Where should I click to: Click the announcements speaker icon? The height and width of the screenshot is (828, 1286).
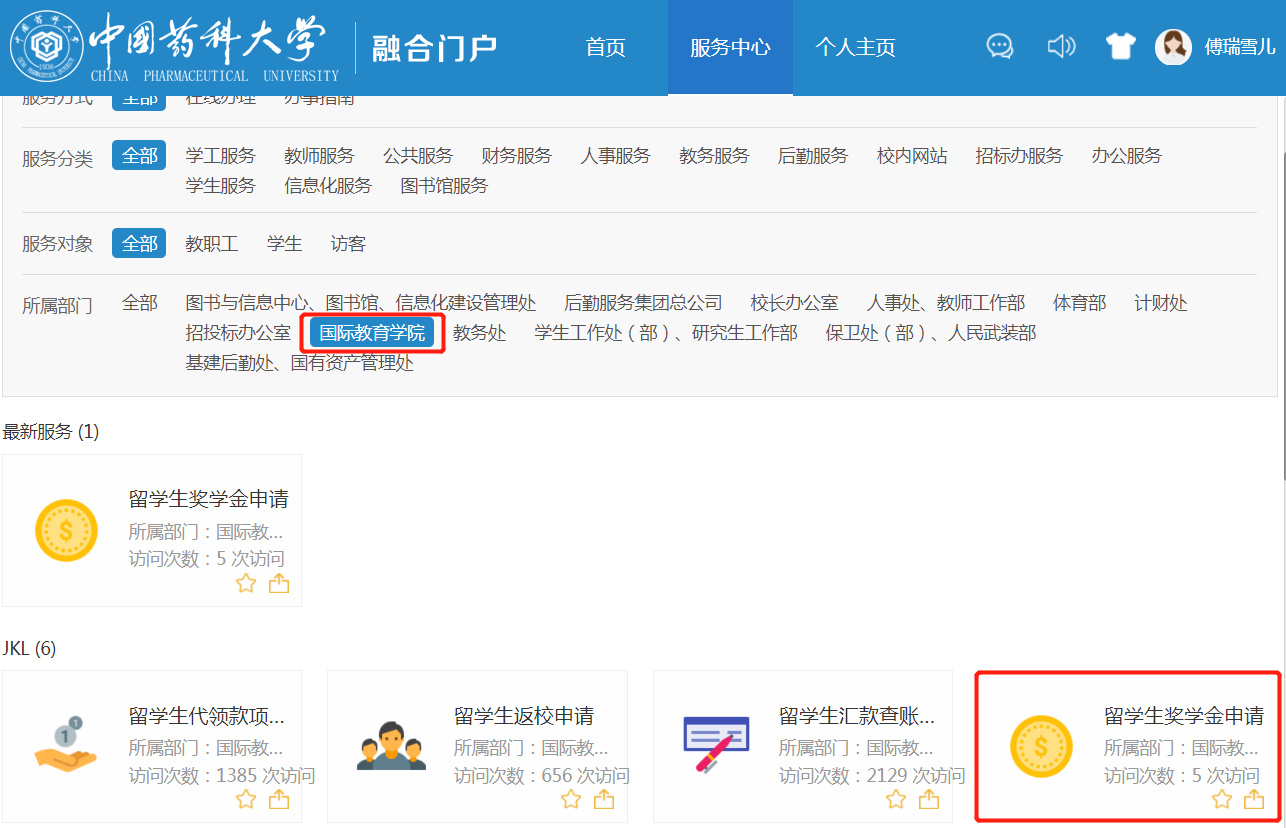coord(1061,46)
